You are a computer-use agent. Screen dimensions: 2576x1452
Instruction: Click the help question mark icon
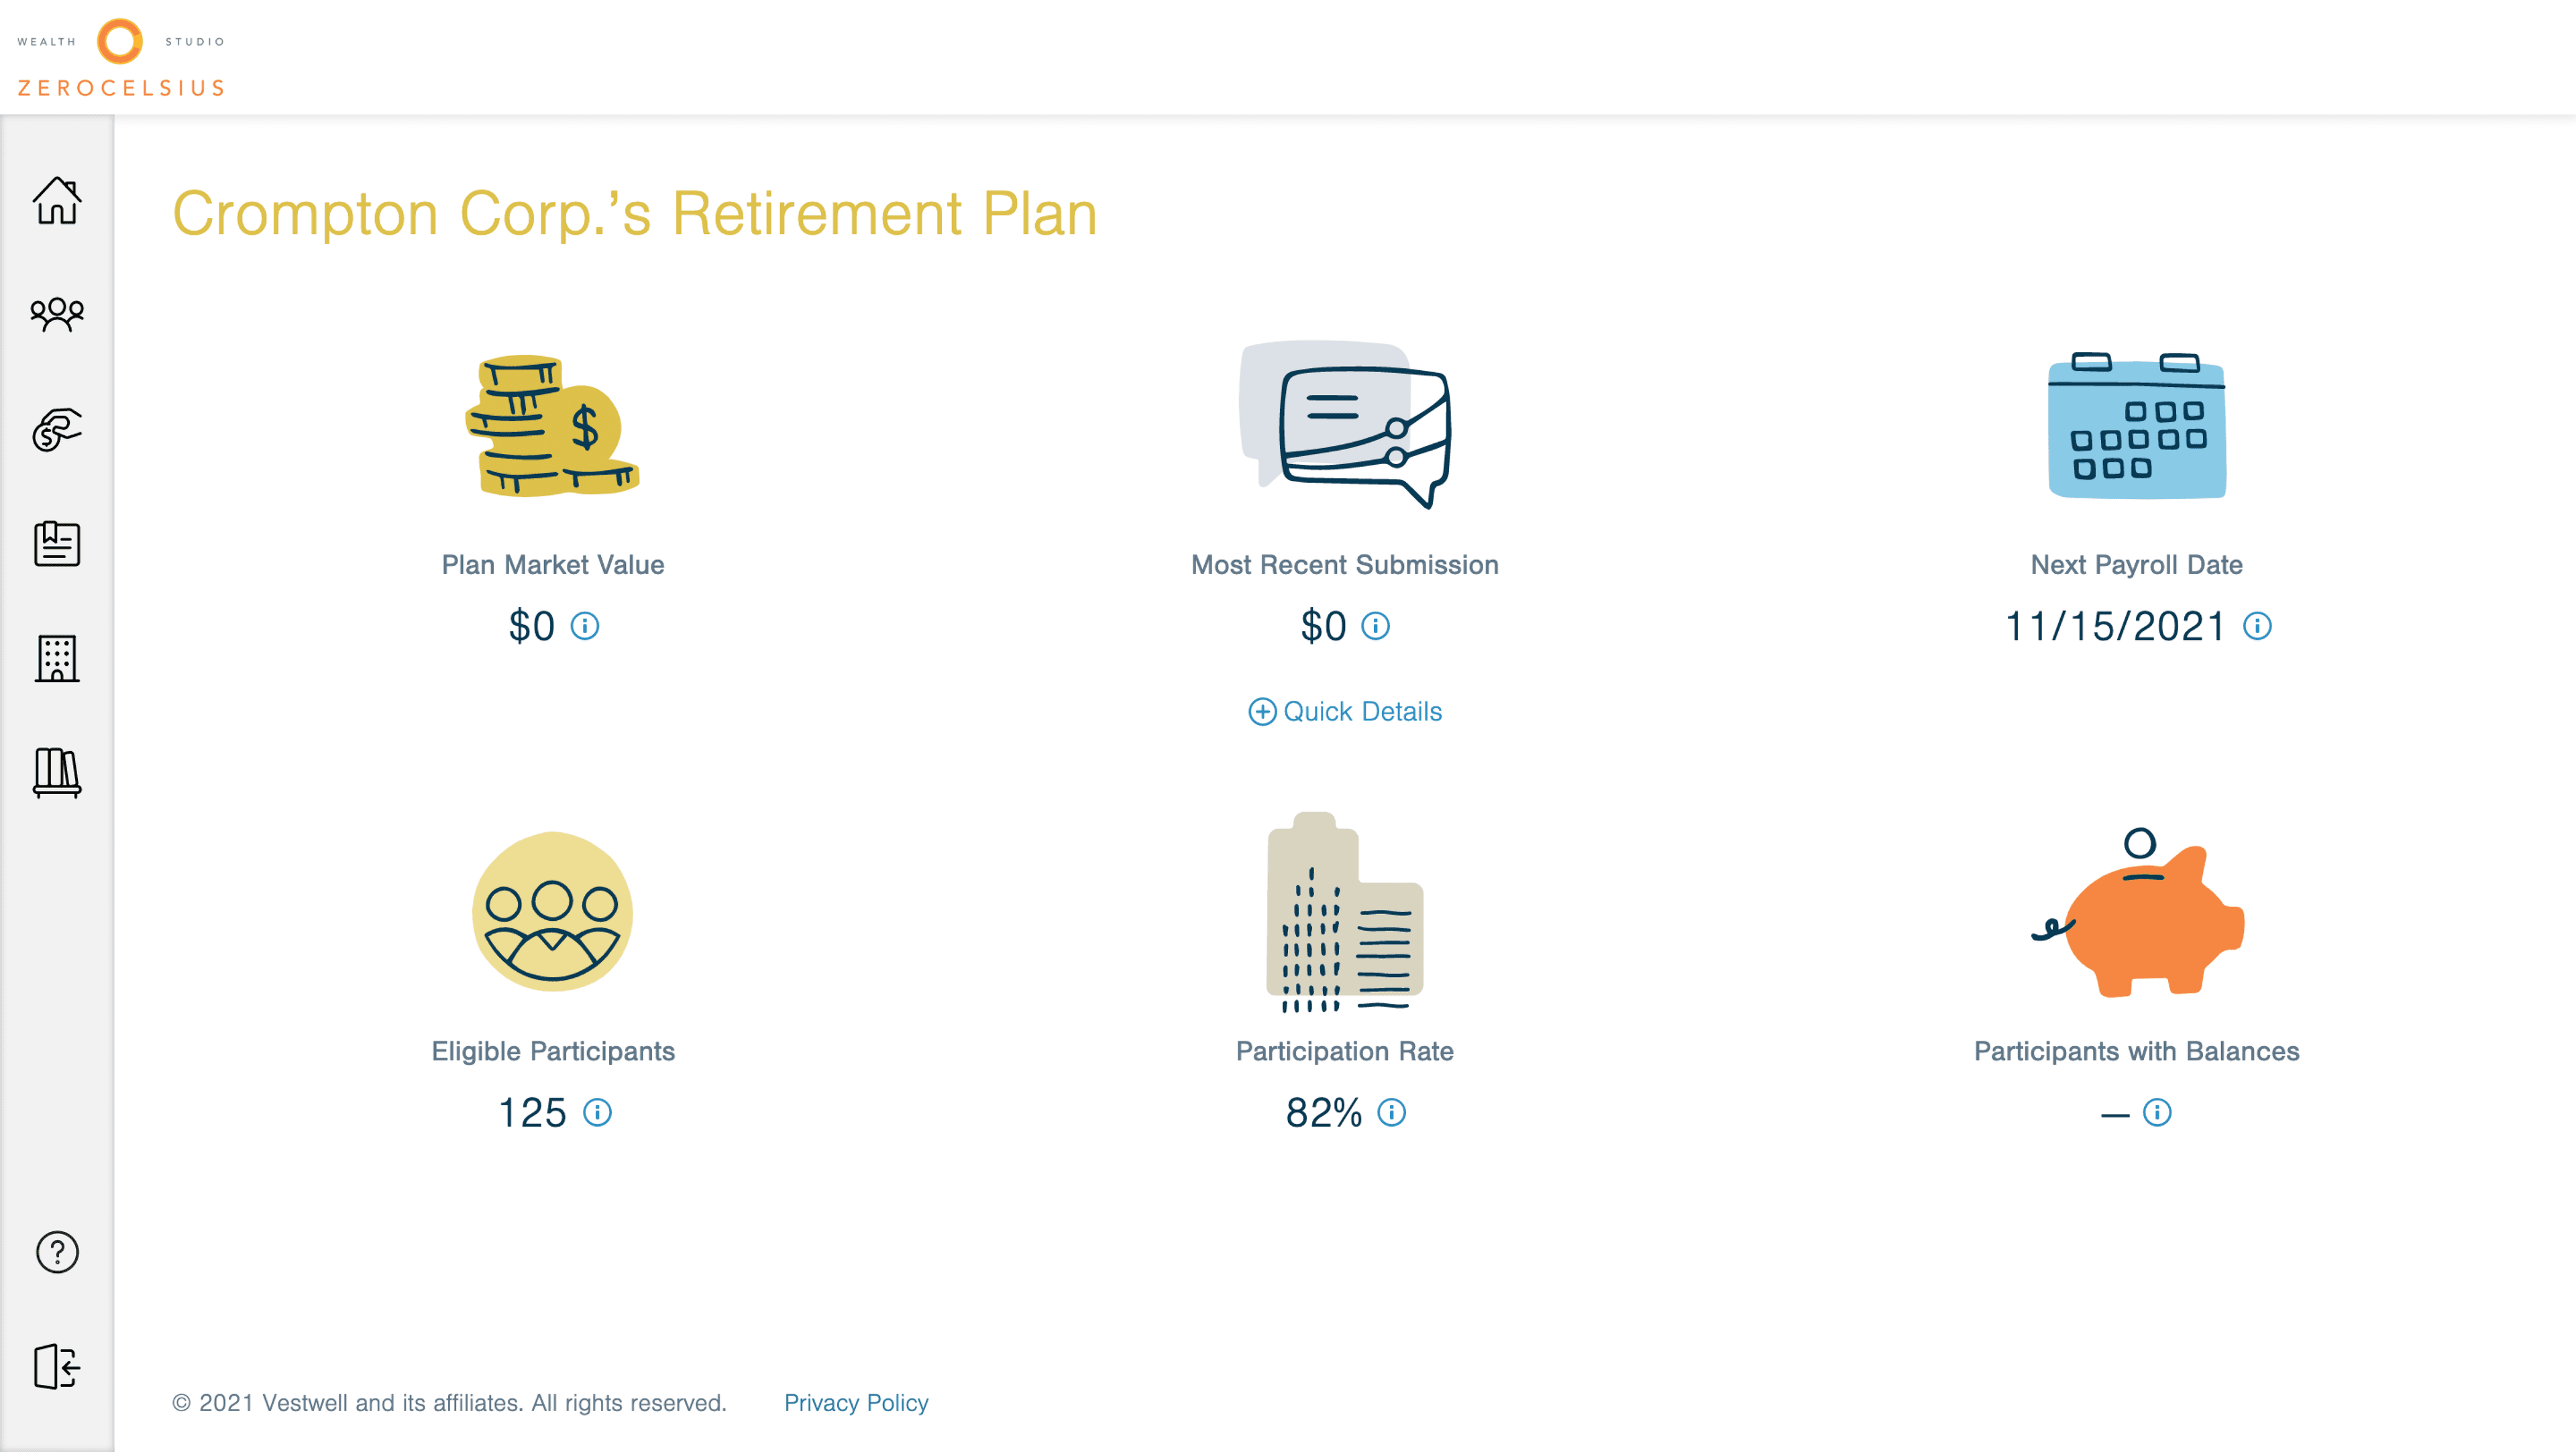point(57,1252)
